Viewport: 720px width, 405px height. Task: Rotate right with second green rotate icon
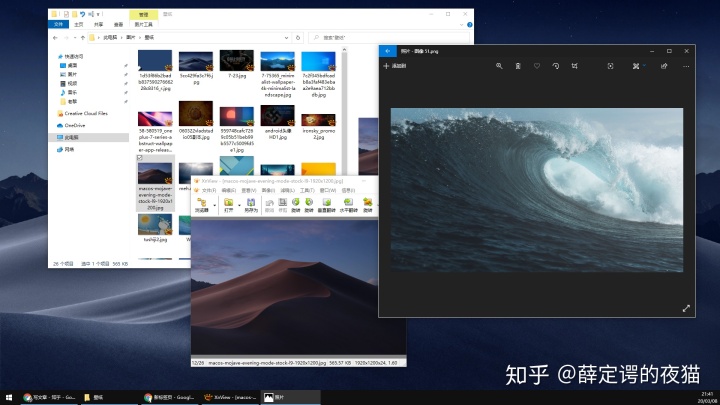click(309, 205)
